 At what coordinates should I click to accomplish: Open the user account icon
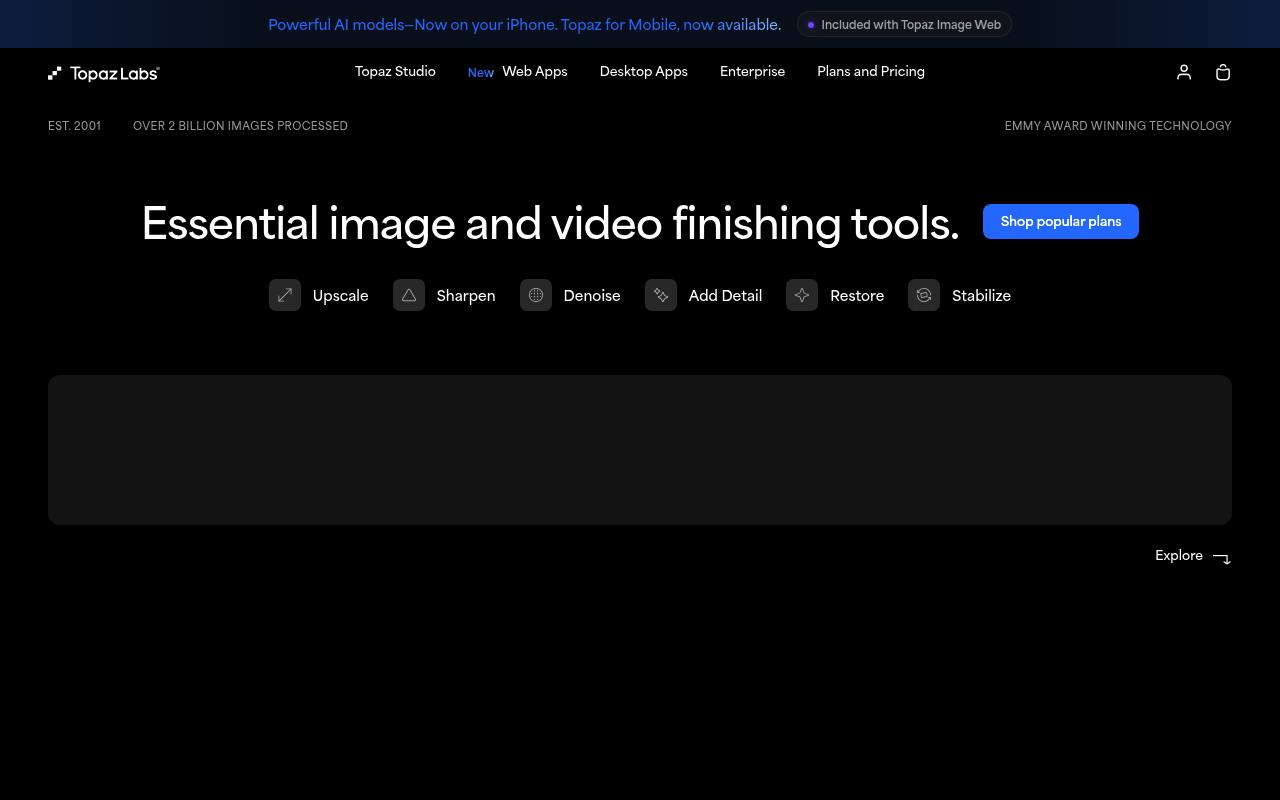(x=1184, y=72)
